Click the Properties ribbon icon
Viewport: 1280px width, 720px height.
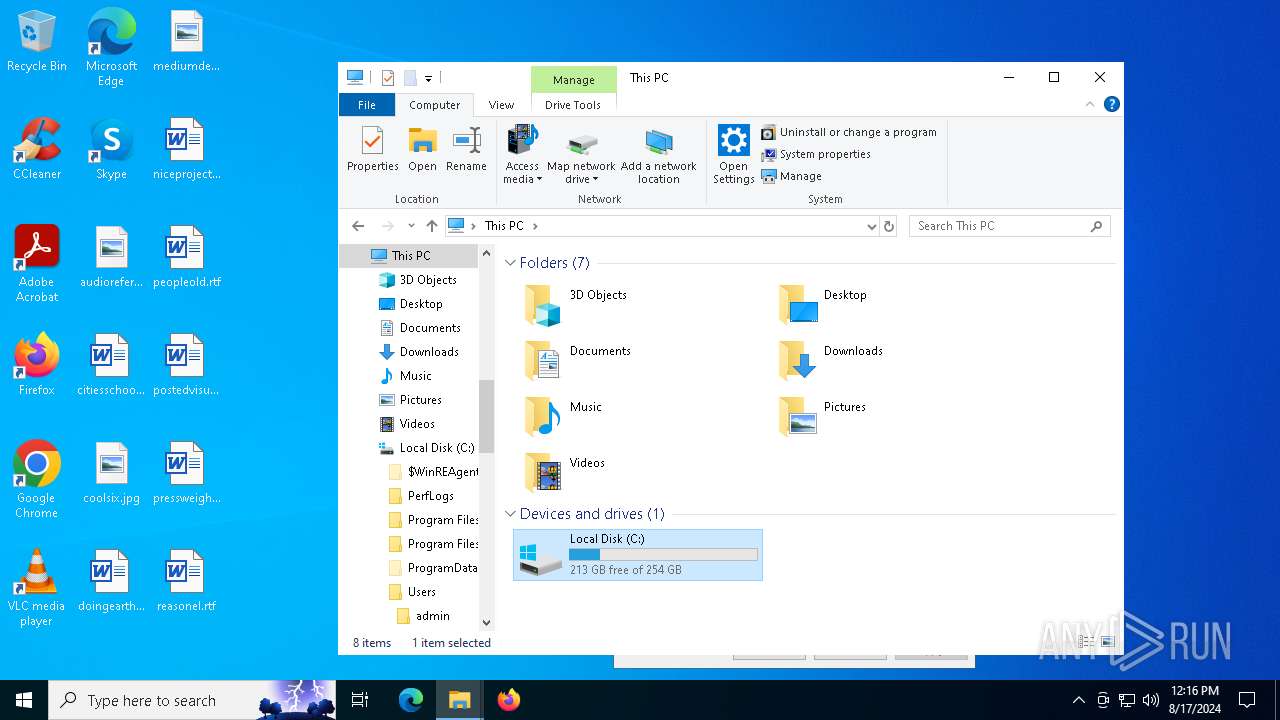(372, 150)
